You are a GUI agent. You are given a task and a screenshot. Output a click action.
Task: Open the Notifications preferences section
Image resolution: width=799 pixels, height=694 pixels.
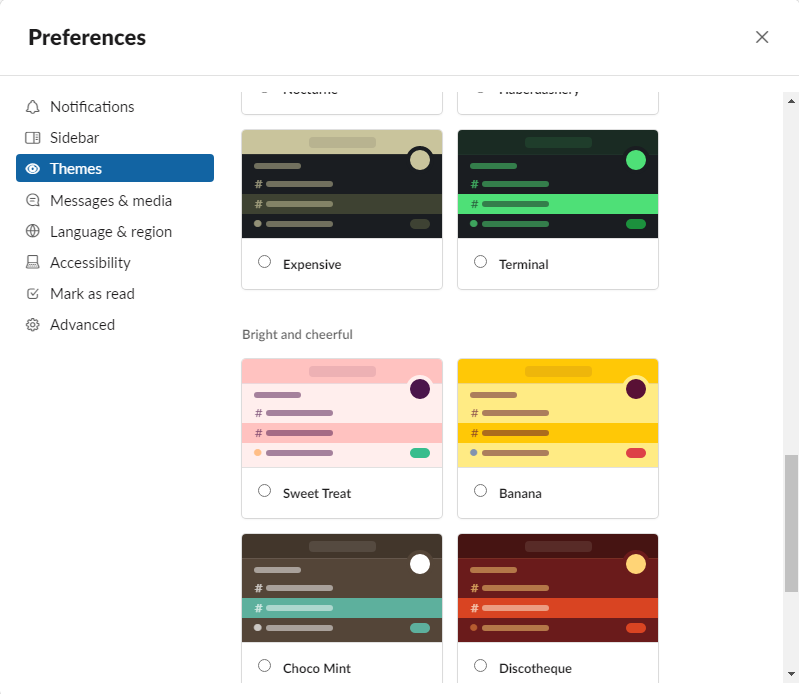92,107
